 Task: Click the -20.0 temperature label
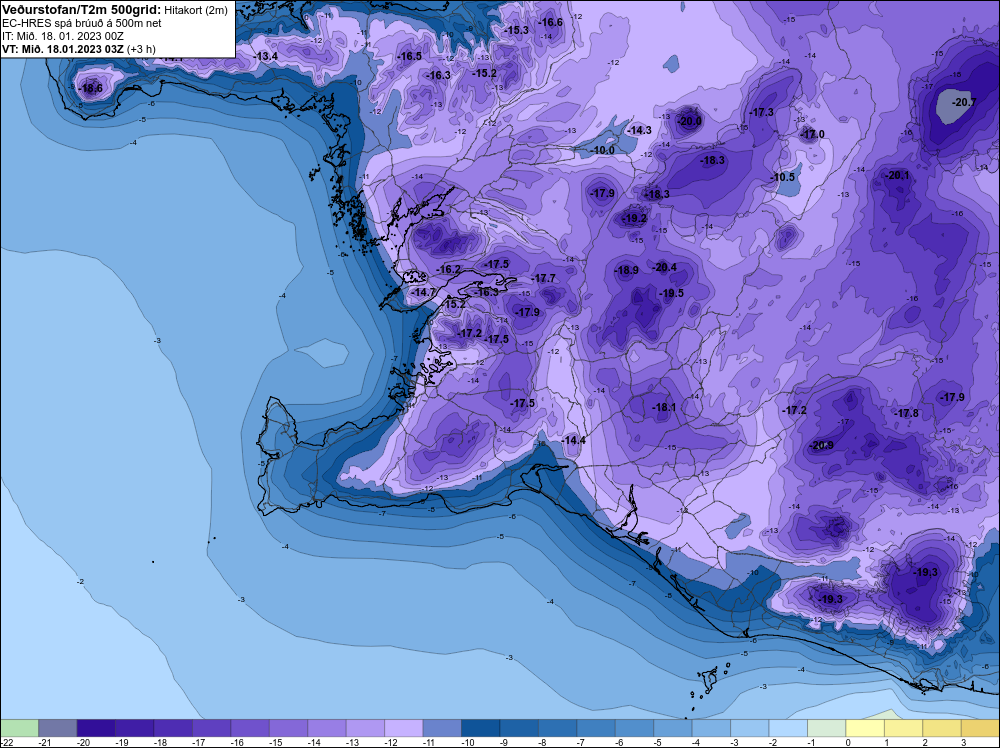[x=689, y=121]
